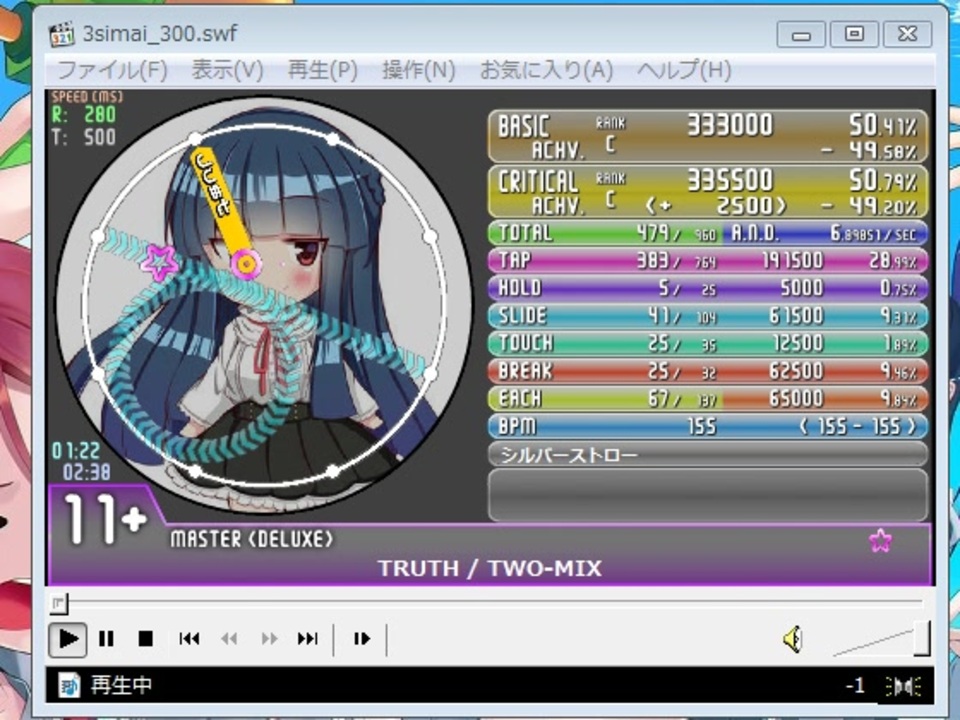Advance one frame with the step-forward control
Screen dimensions: 960x720
pyautogui.click(x=361, y=639)
